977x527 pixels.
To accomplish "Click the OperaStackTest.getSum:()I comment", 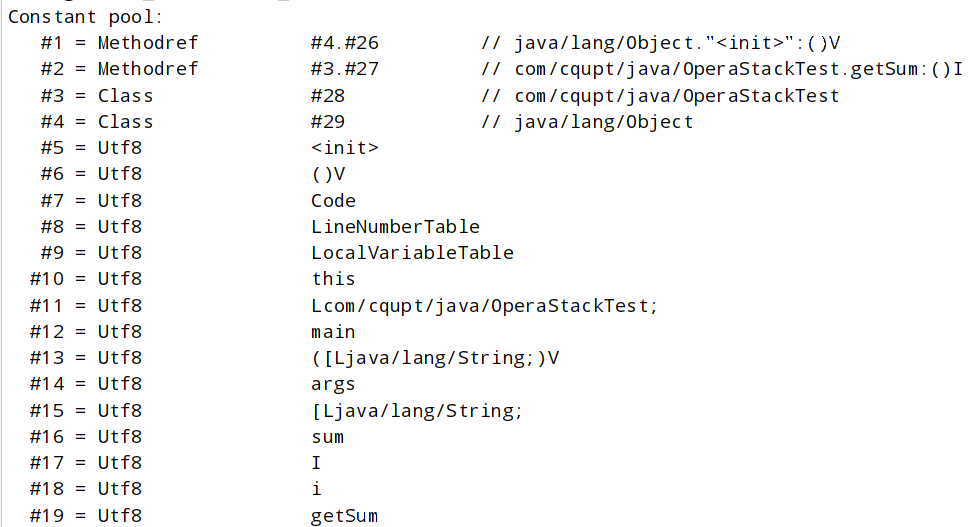I will [x=722, y=69].
